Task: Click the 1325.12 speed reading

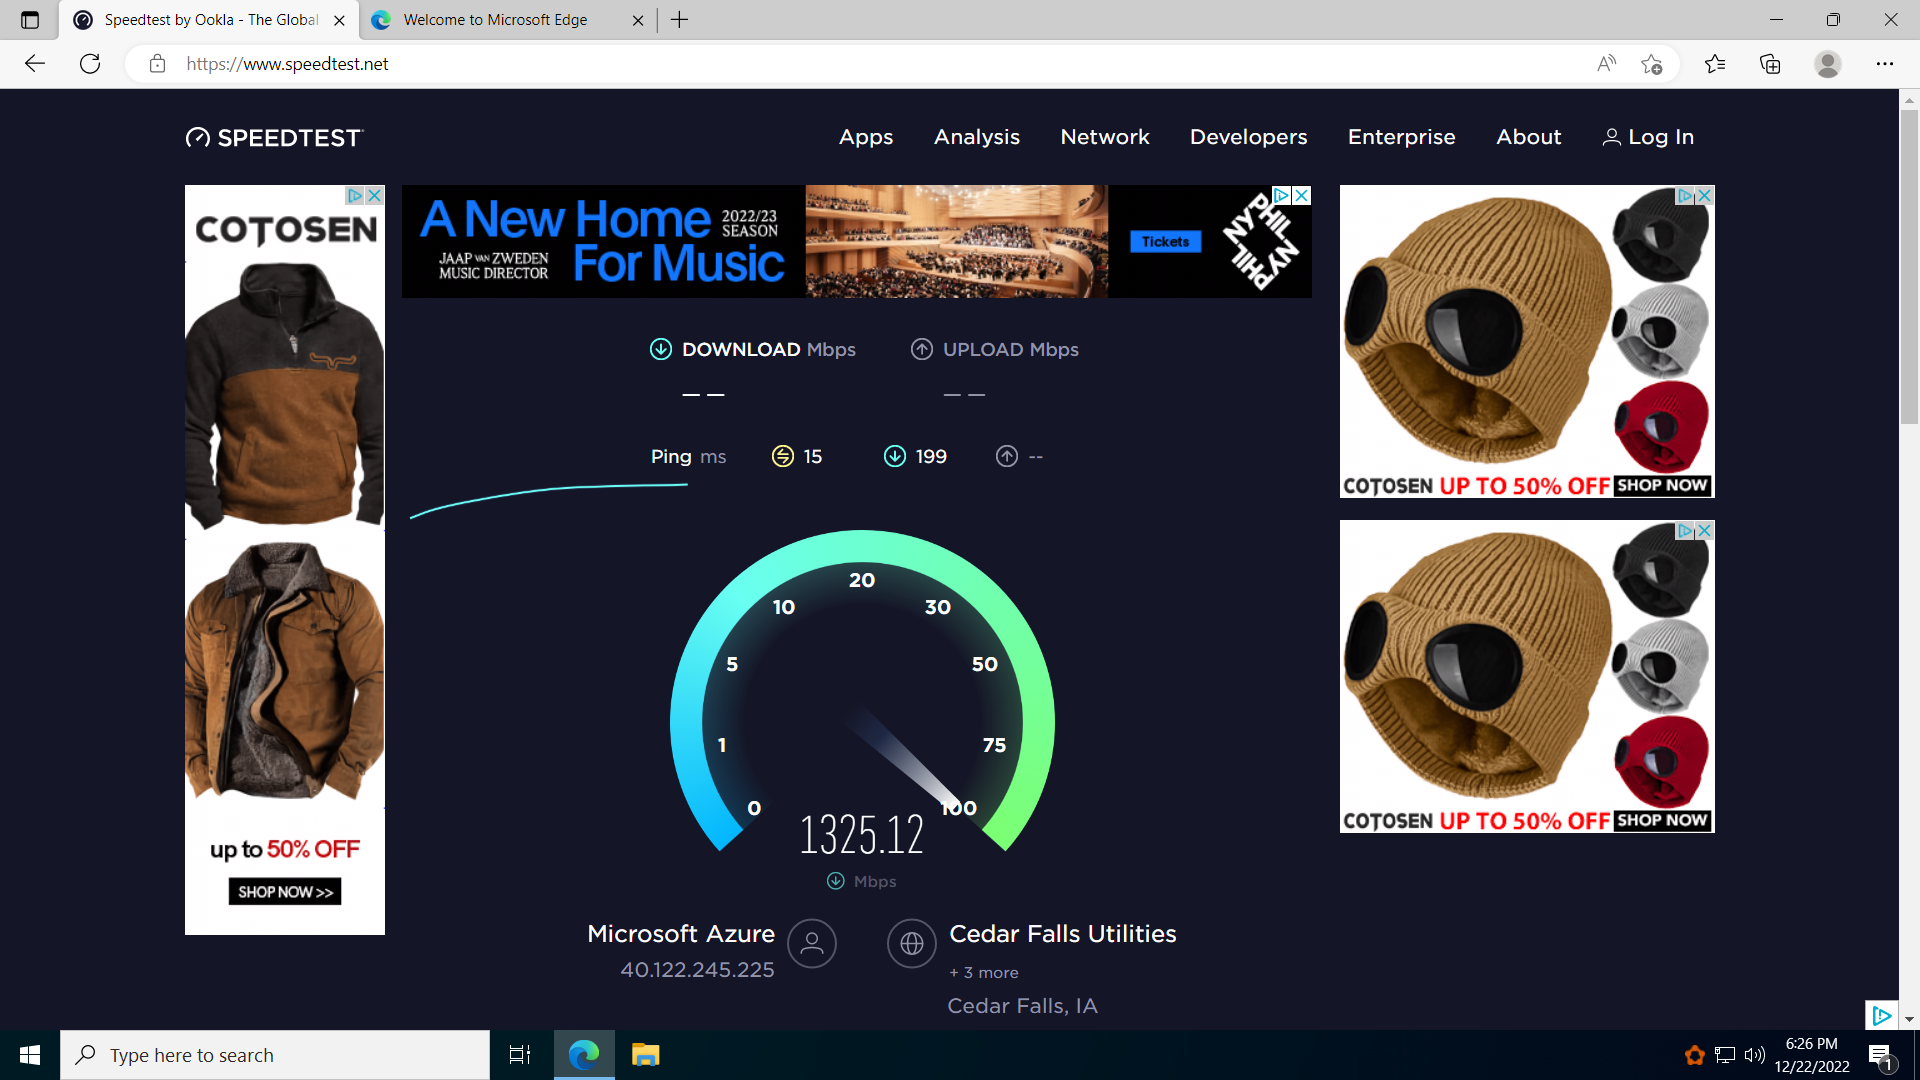Action: [x=862, y=835]
